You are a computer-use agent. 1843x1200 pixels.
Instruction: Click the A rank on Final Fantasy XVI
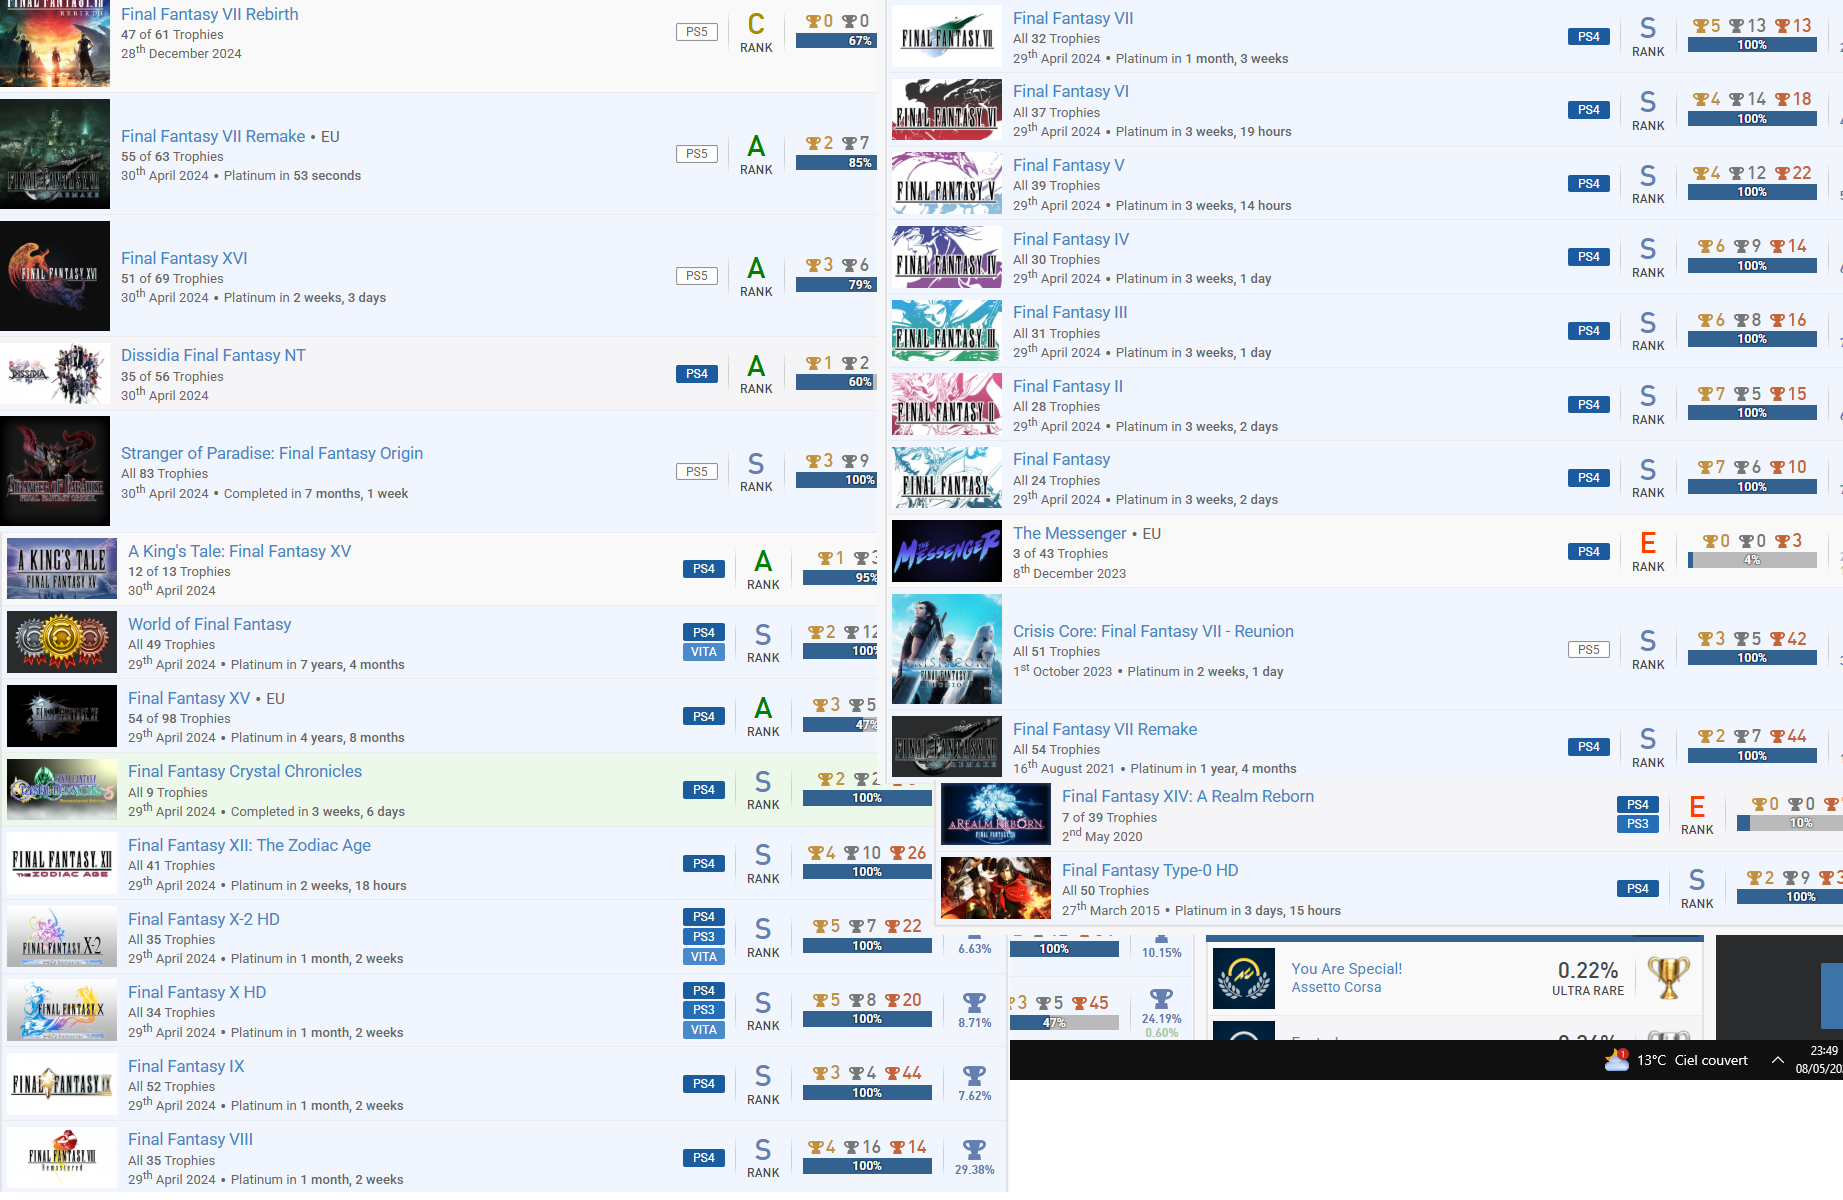(x=756, y=276)
